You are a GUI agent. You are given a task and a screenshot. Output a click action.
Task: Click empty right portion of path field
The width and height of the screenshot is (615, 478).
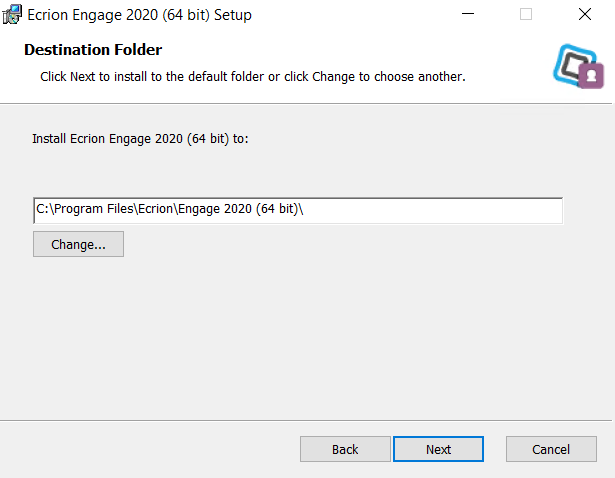[x=431, y=211]
